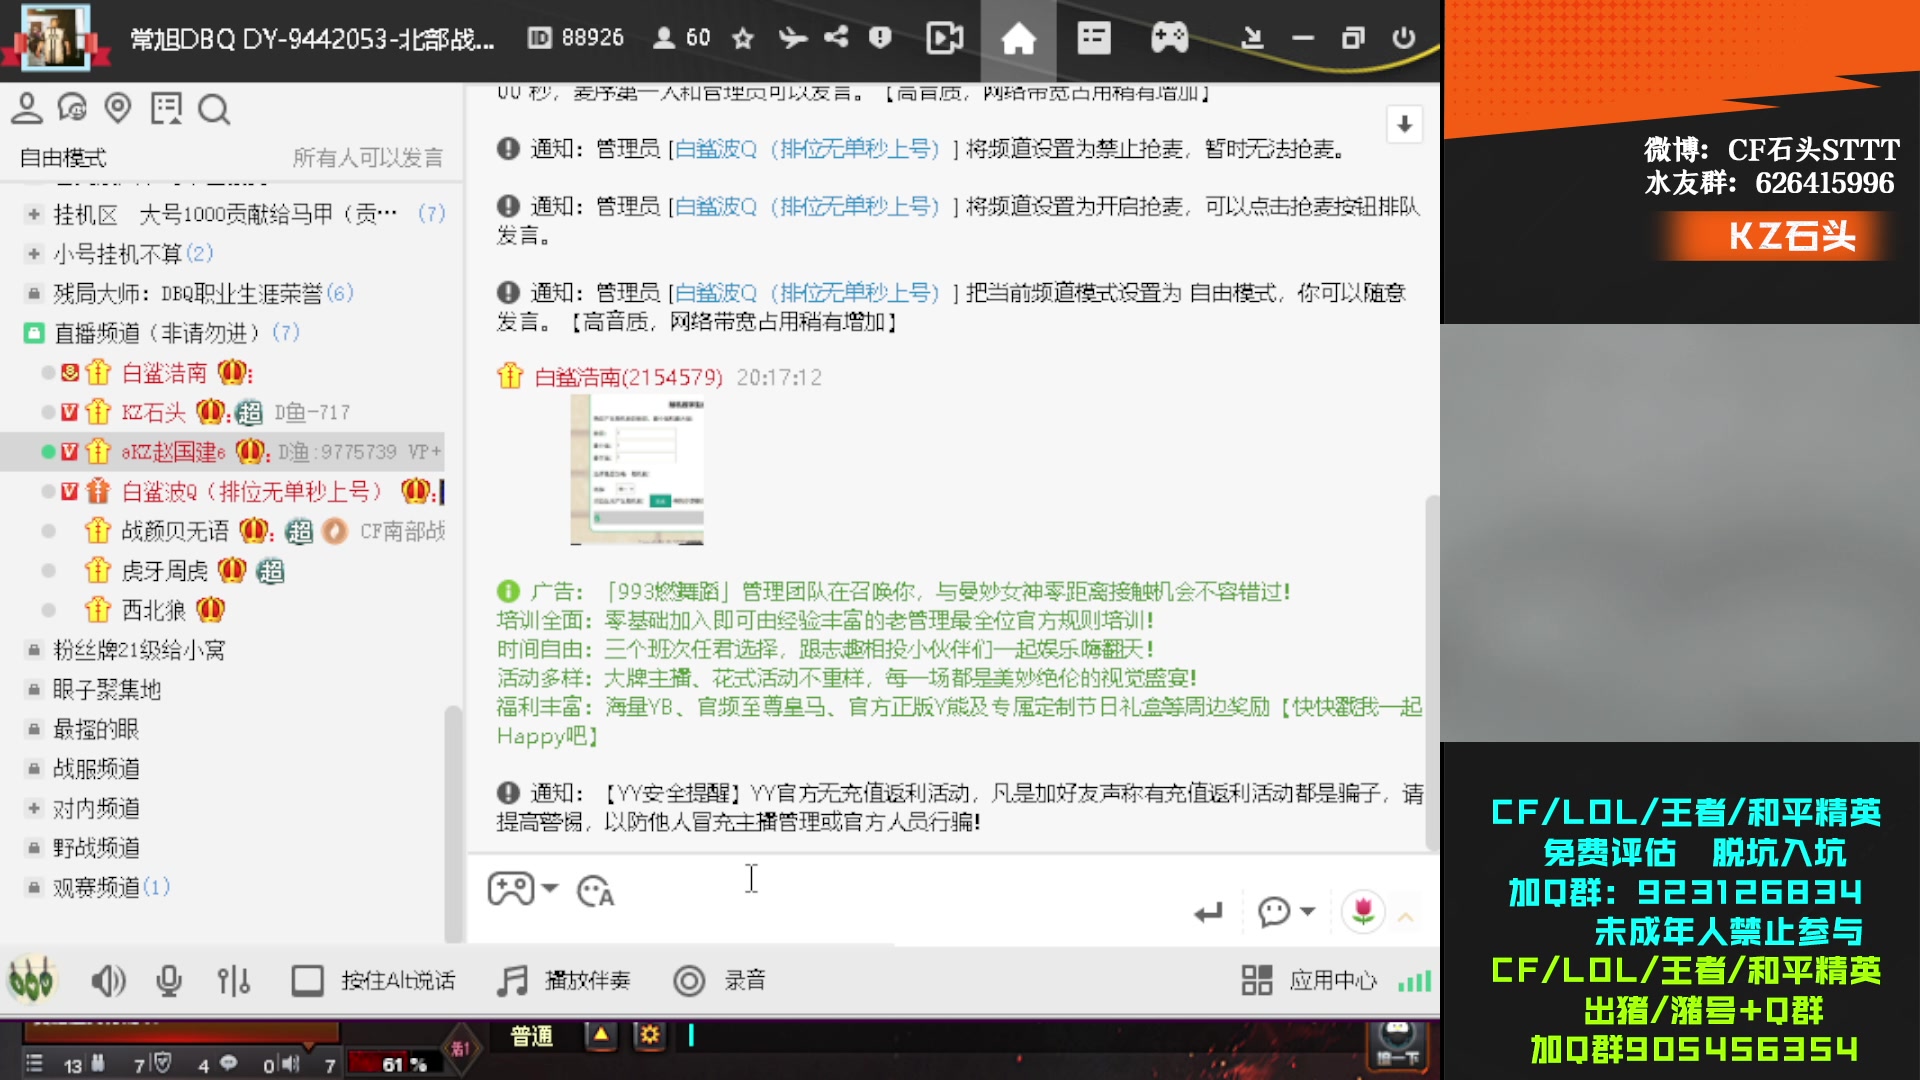Click the 录音 recording icon

690,981
